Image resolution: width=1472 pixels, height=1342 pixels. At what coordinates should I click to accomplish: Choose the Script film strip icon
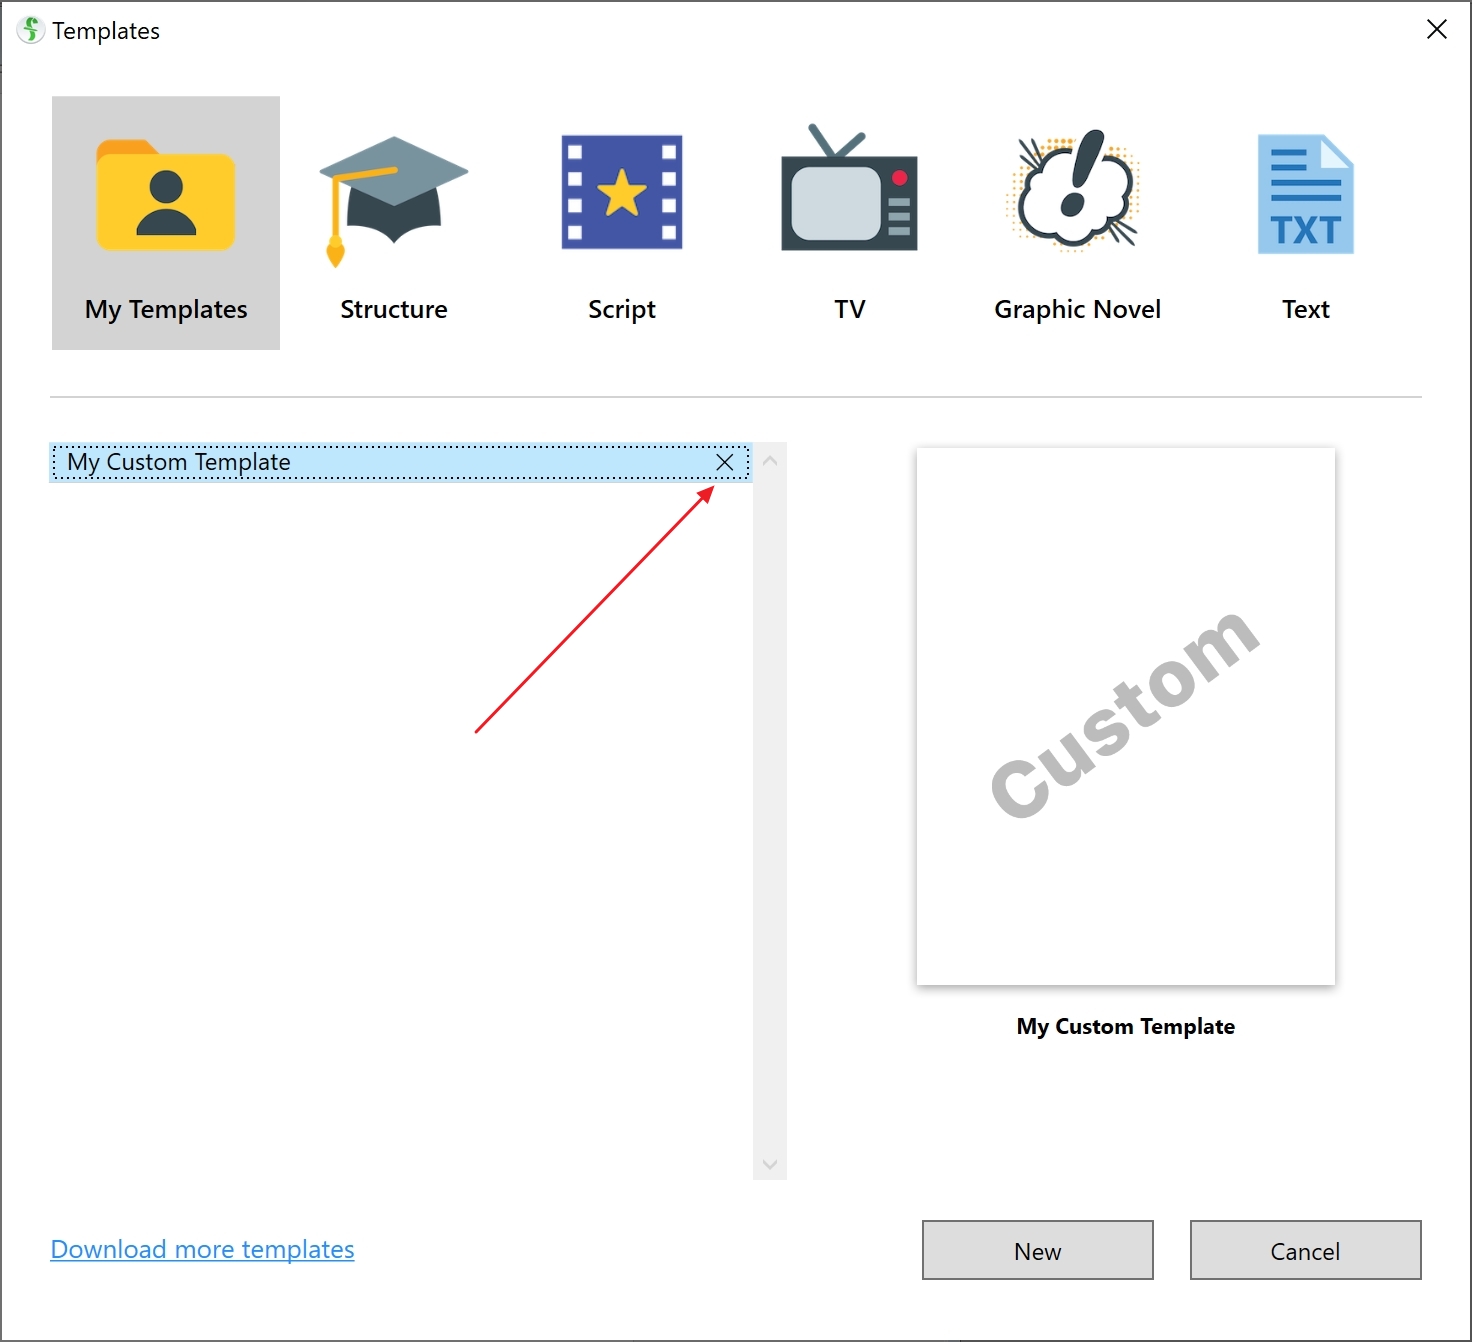pos(621,192)
